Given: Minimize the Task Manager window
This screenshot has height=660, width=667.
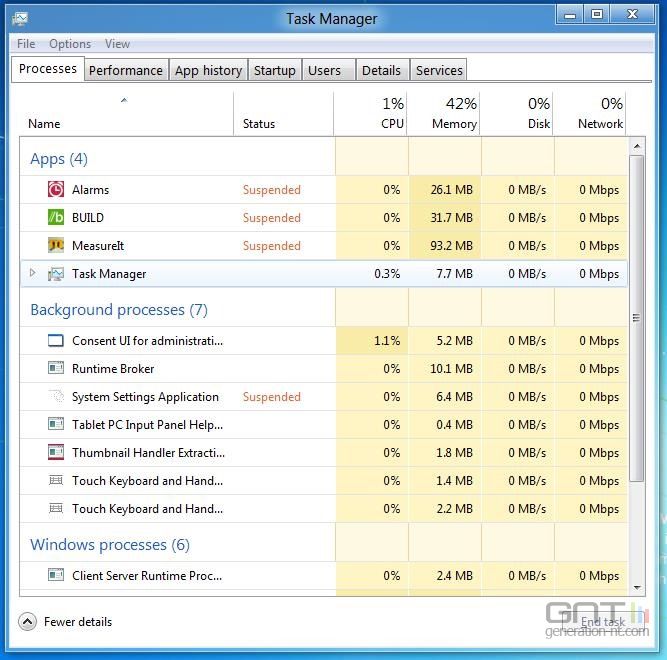Looking at the screenshot, I should click(x=569, y=15).
